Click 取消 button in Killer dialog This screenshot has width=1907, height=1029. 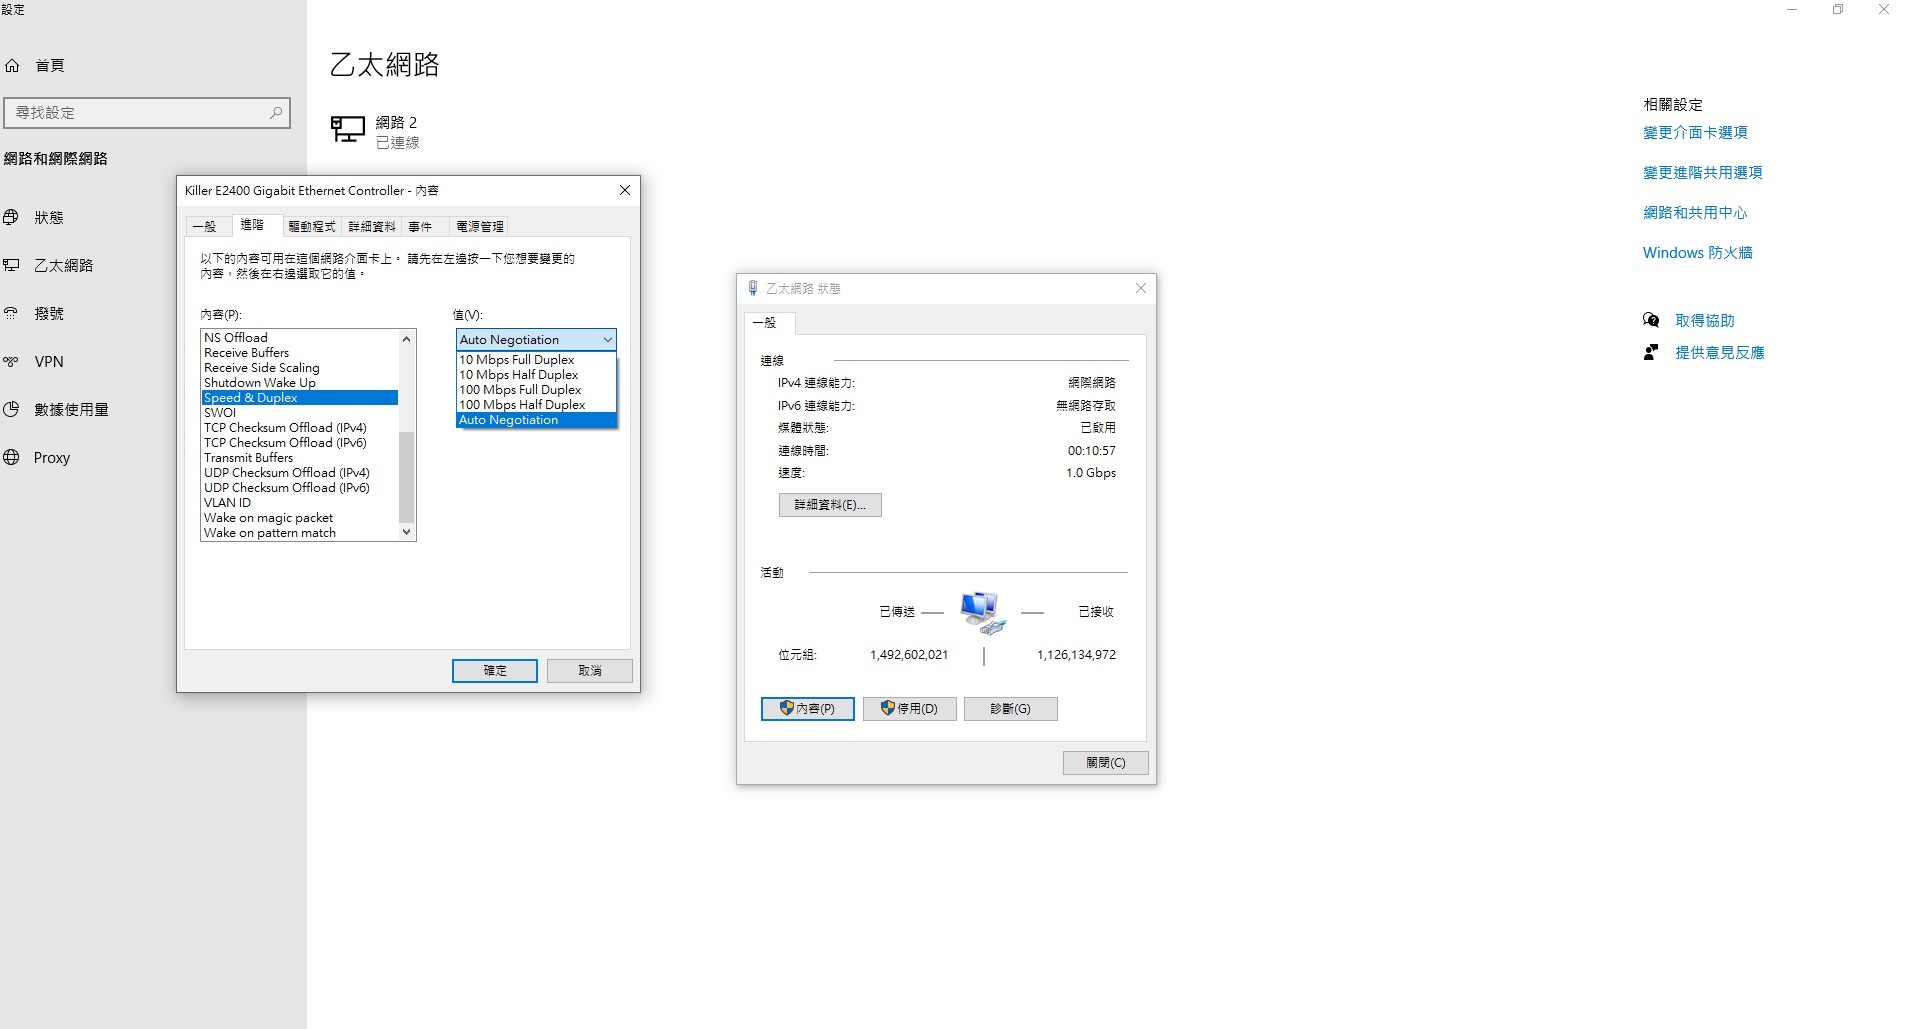point(590,671)
